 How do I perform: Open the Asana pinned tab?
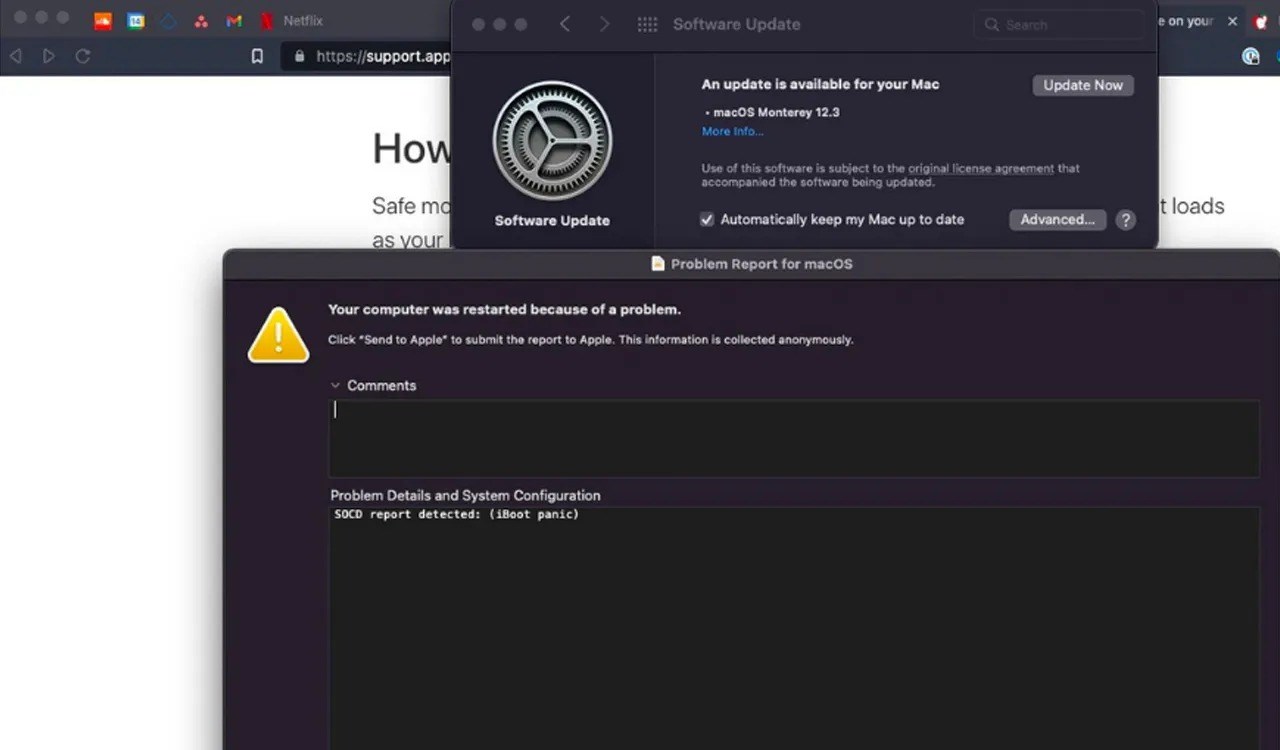201,20
